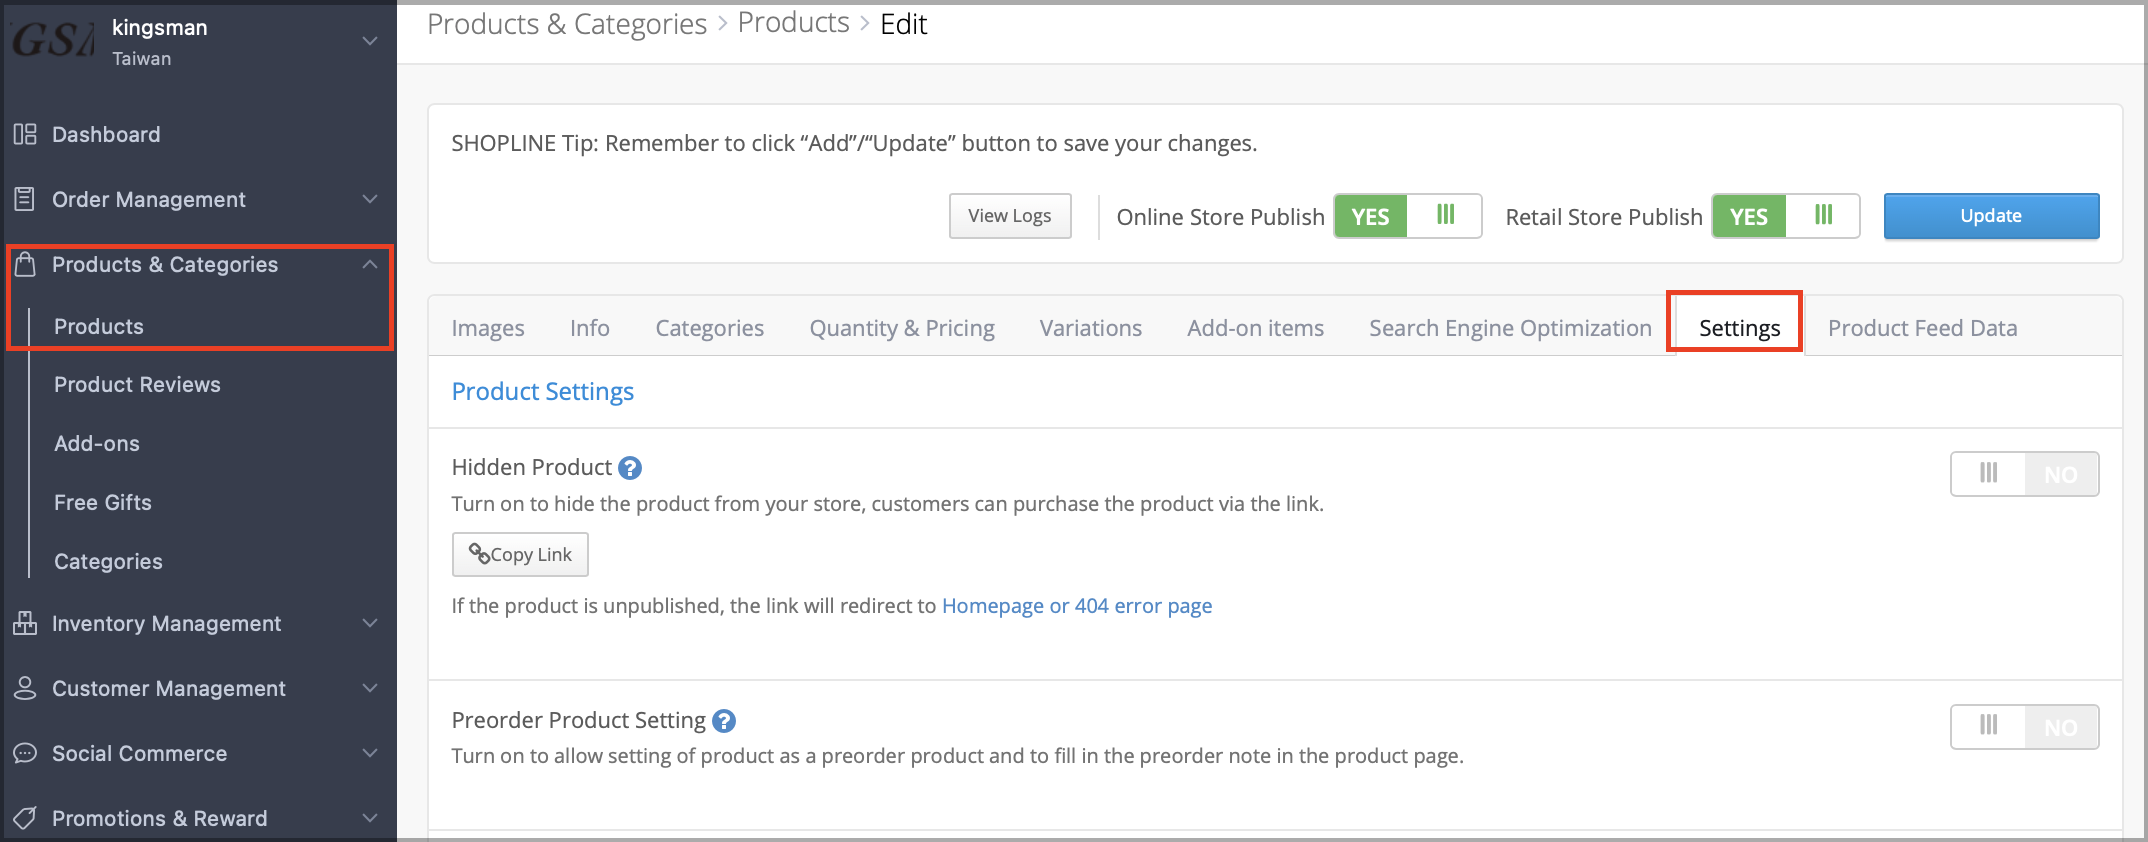This screenshot has width=2148, height=842.
Task: Click Products & Categories breadcrumb link
Action: (x=567, y=24)
